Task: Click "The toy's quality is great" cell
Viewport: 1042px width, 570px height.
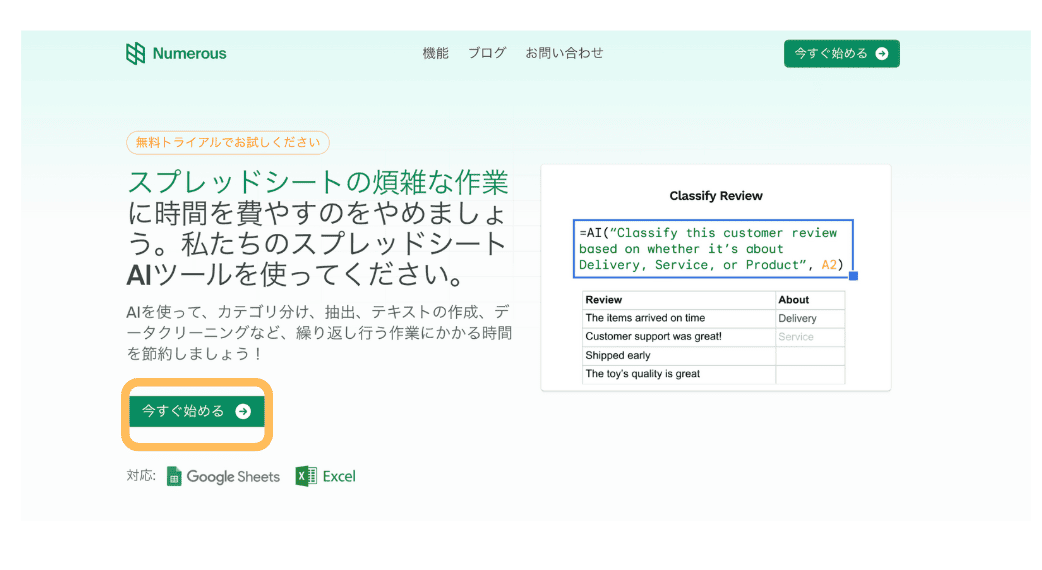Action: (x=678, y=374)
